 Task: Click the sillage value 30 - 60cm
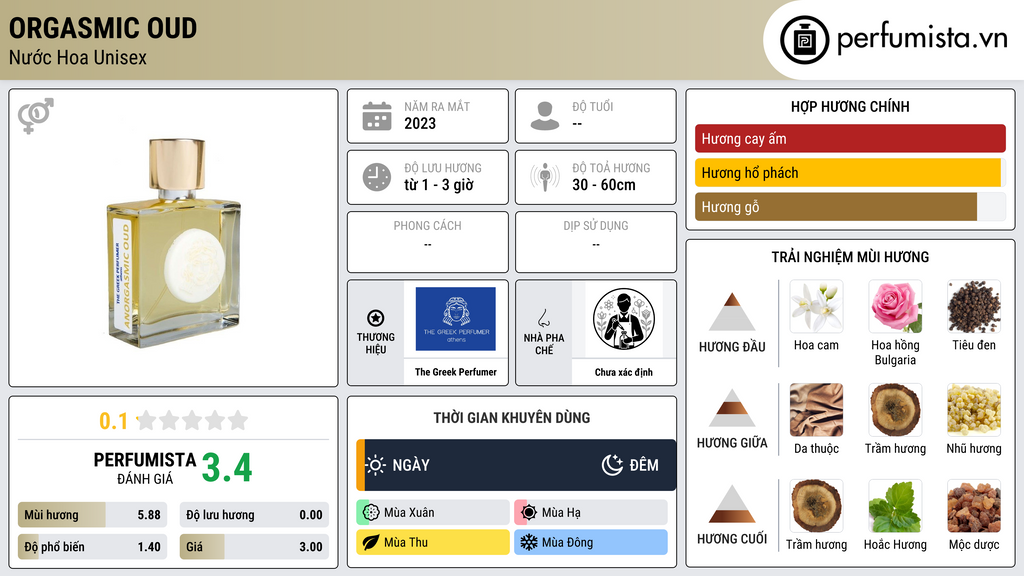click(x=604, y=185)
